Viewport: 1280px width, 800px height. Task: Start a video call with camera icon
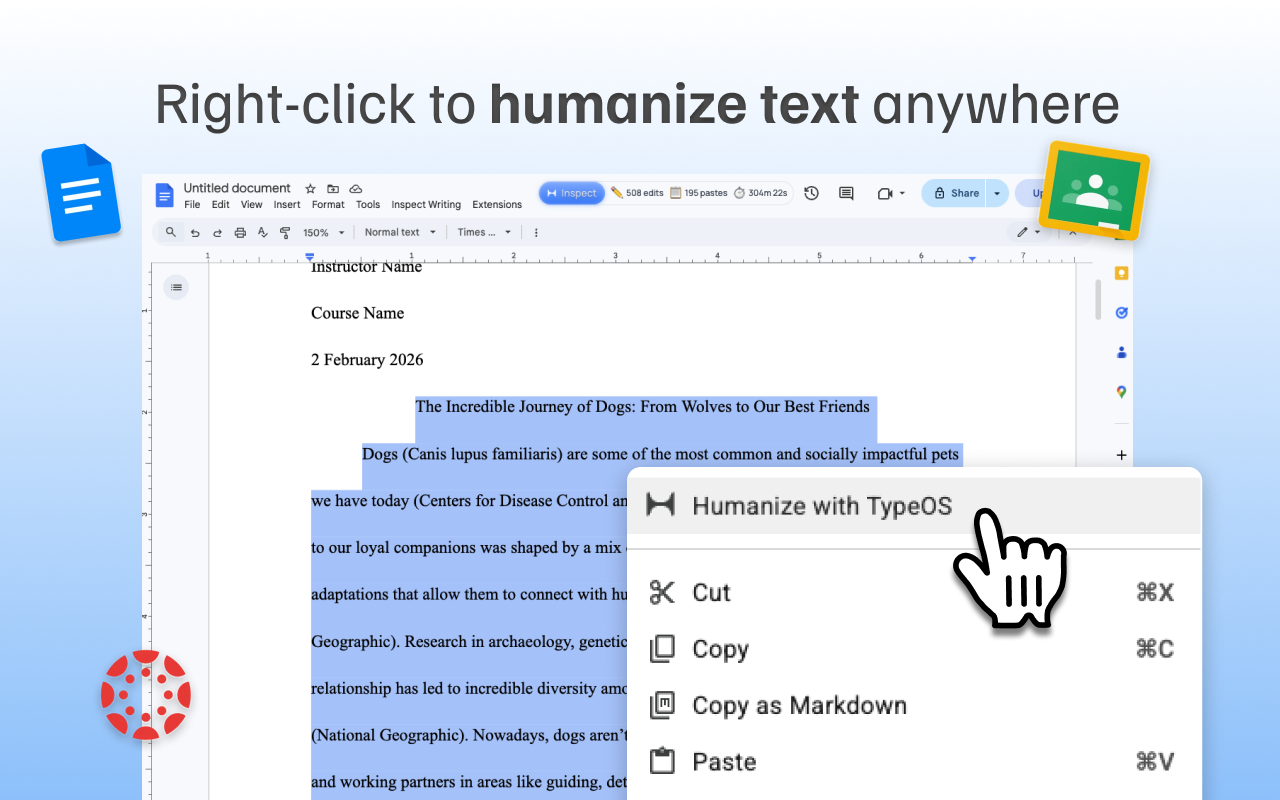pyautogui.click(x=884, y=193)
